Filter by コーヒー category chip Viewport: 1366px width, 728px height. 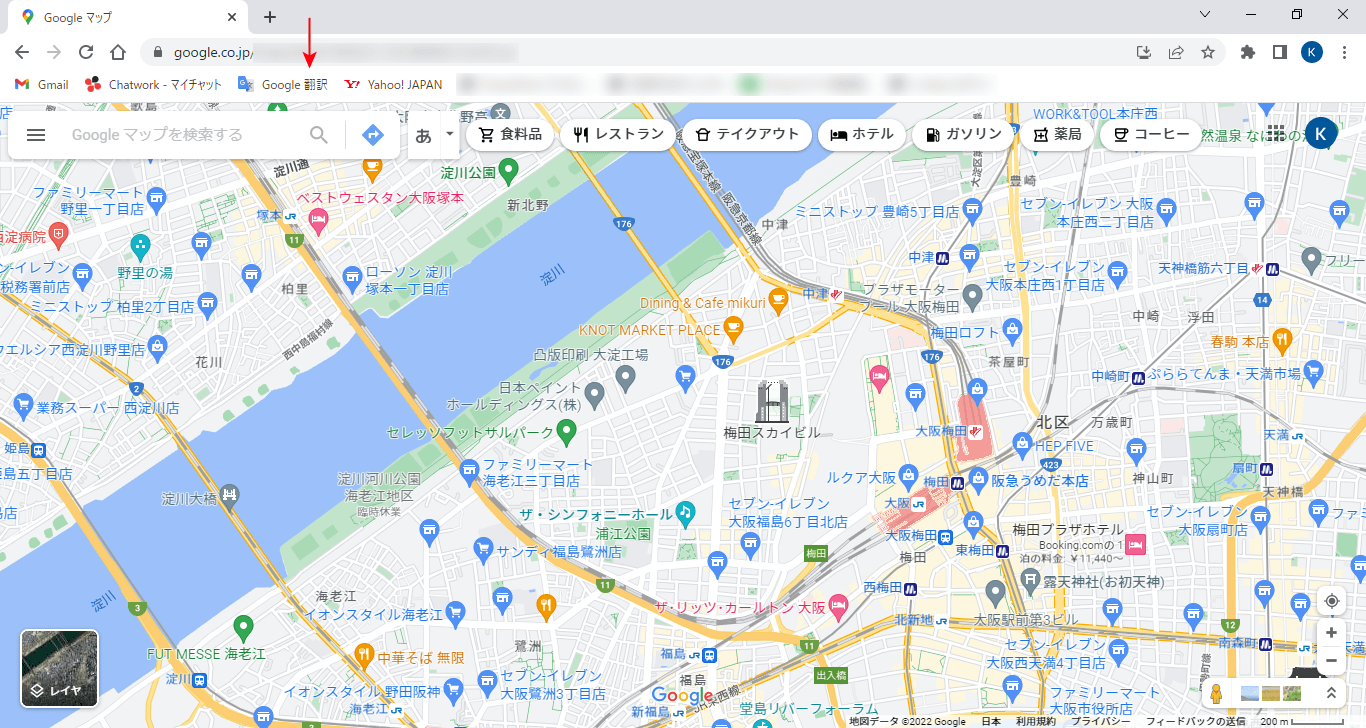point(1151,134)
